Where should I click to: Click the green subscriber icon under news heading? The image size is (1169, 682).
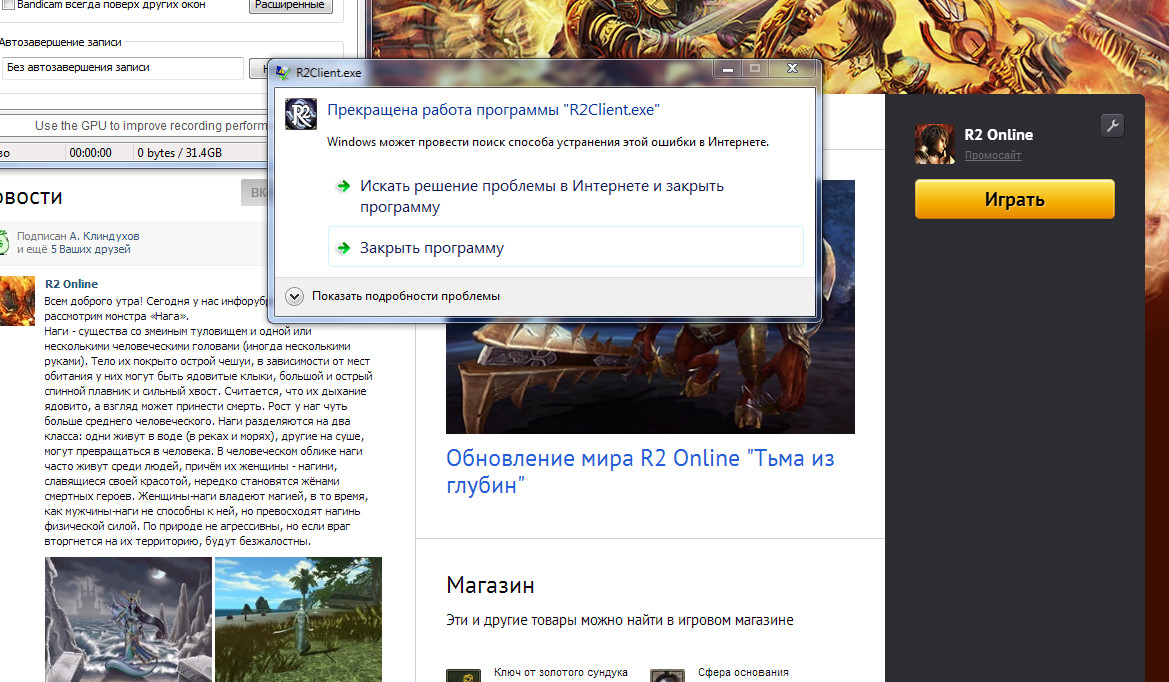tap(5, 243)
